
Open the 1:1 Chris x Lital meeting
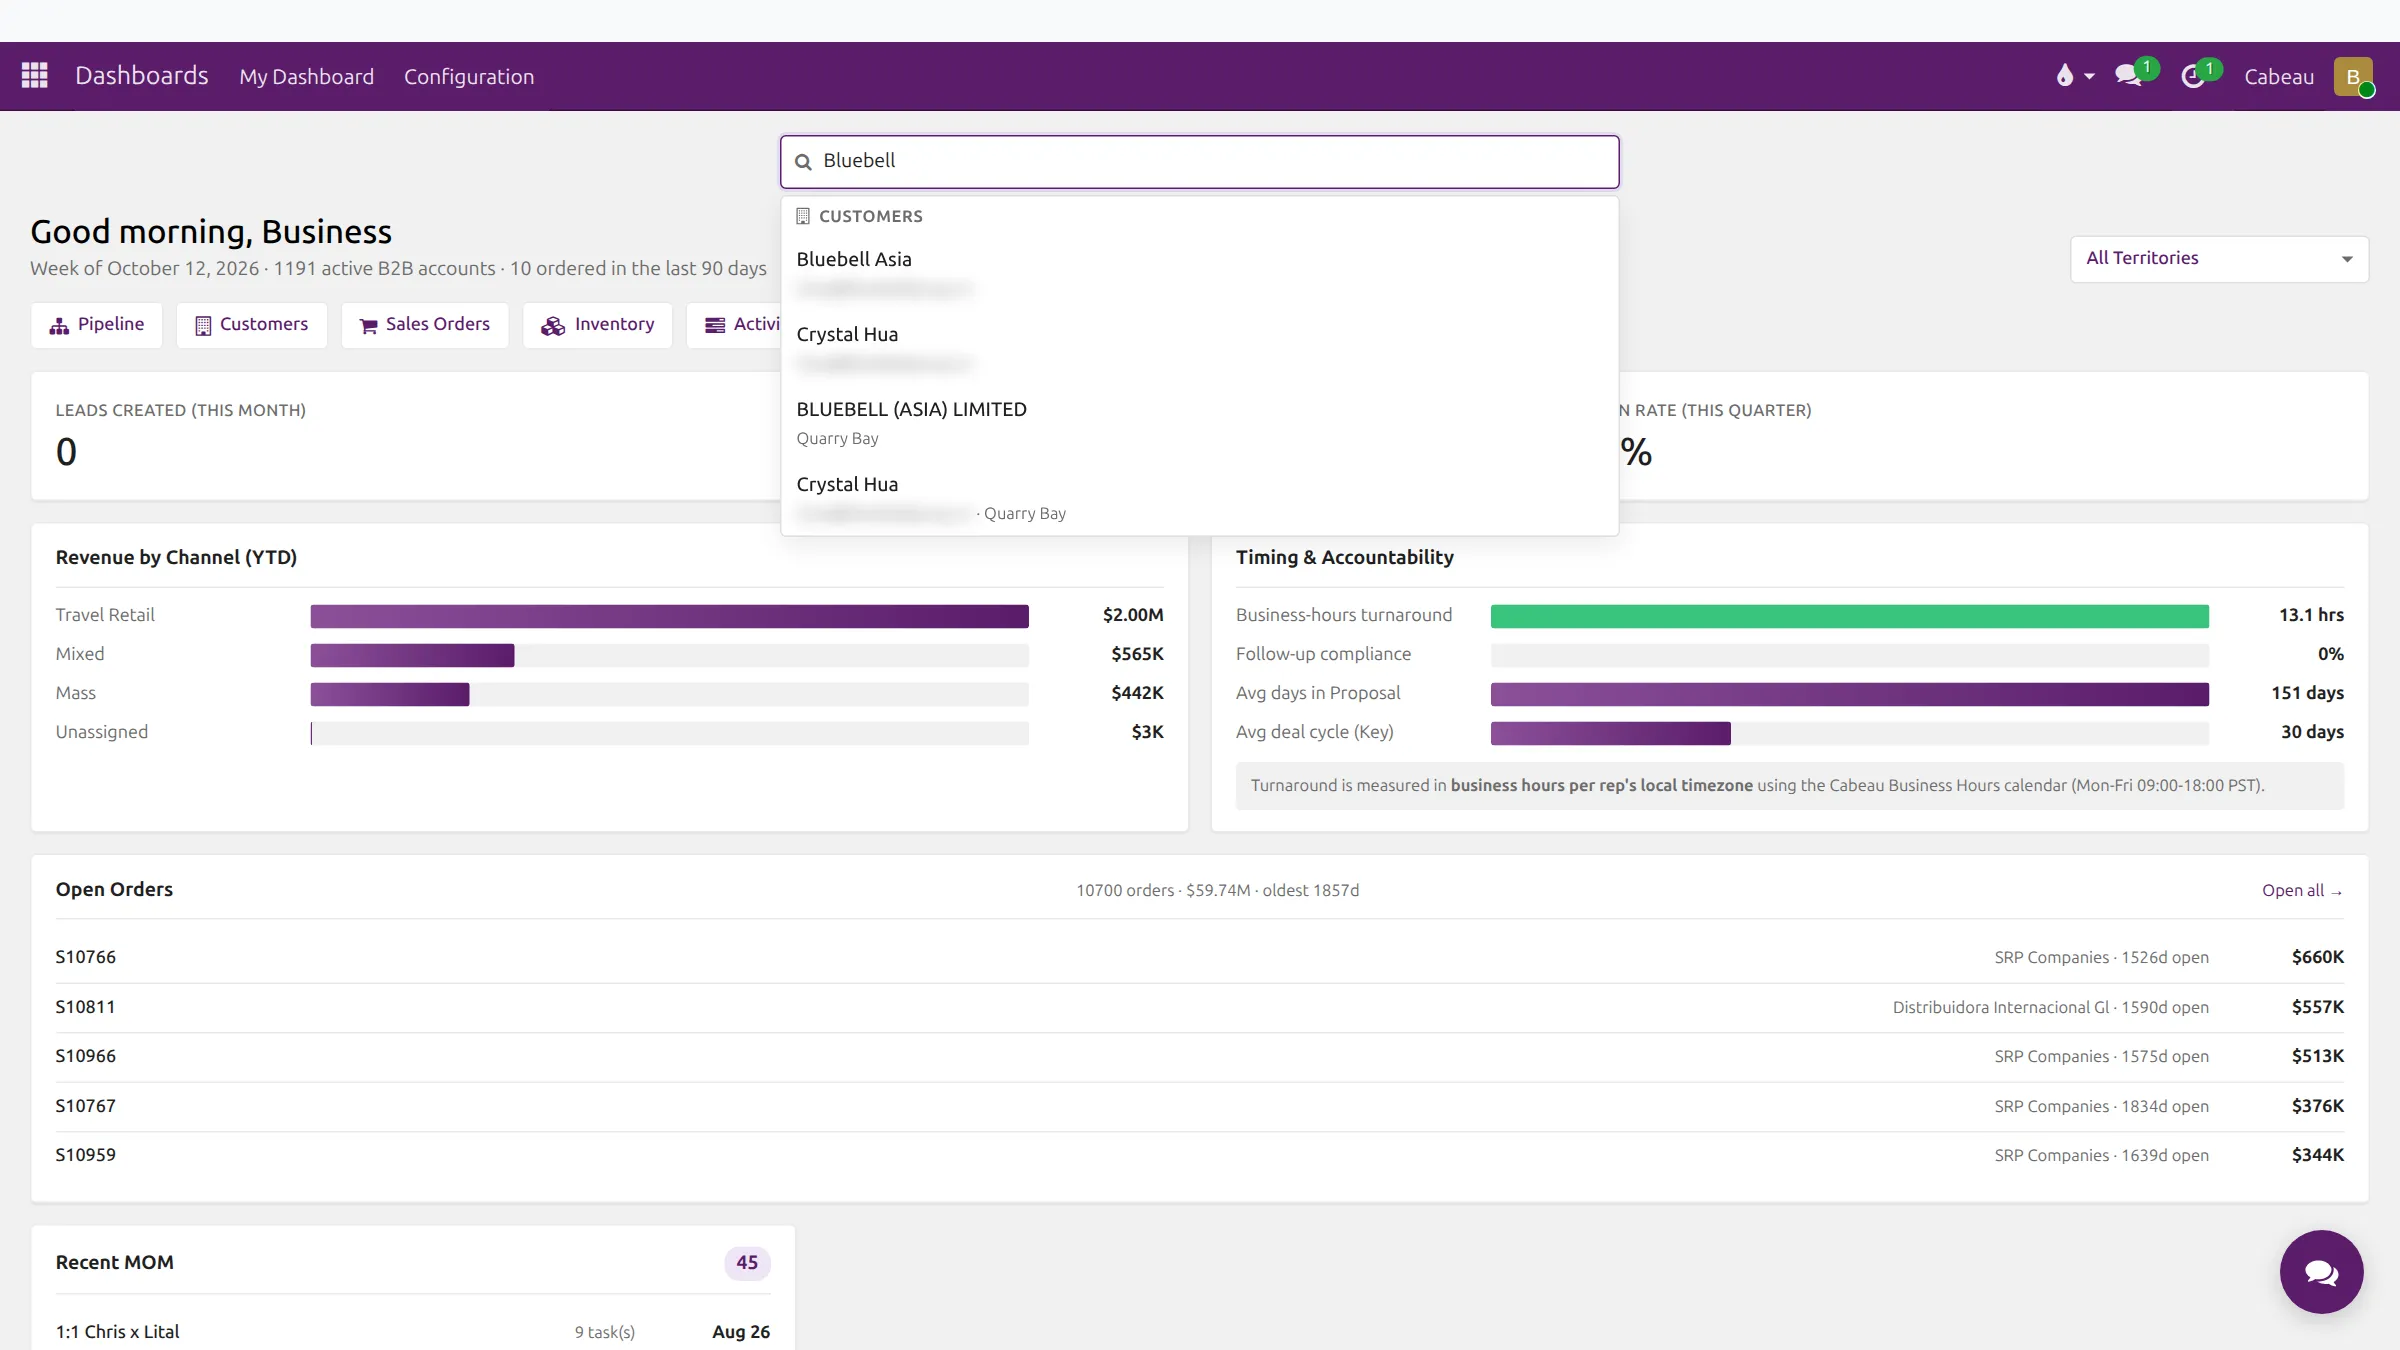point(412,1331)
